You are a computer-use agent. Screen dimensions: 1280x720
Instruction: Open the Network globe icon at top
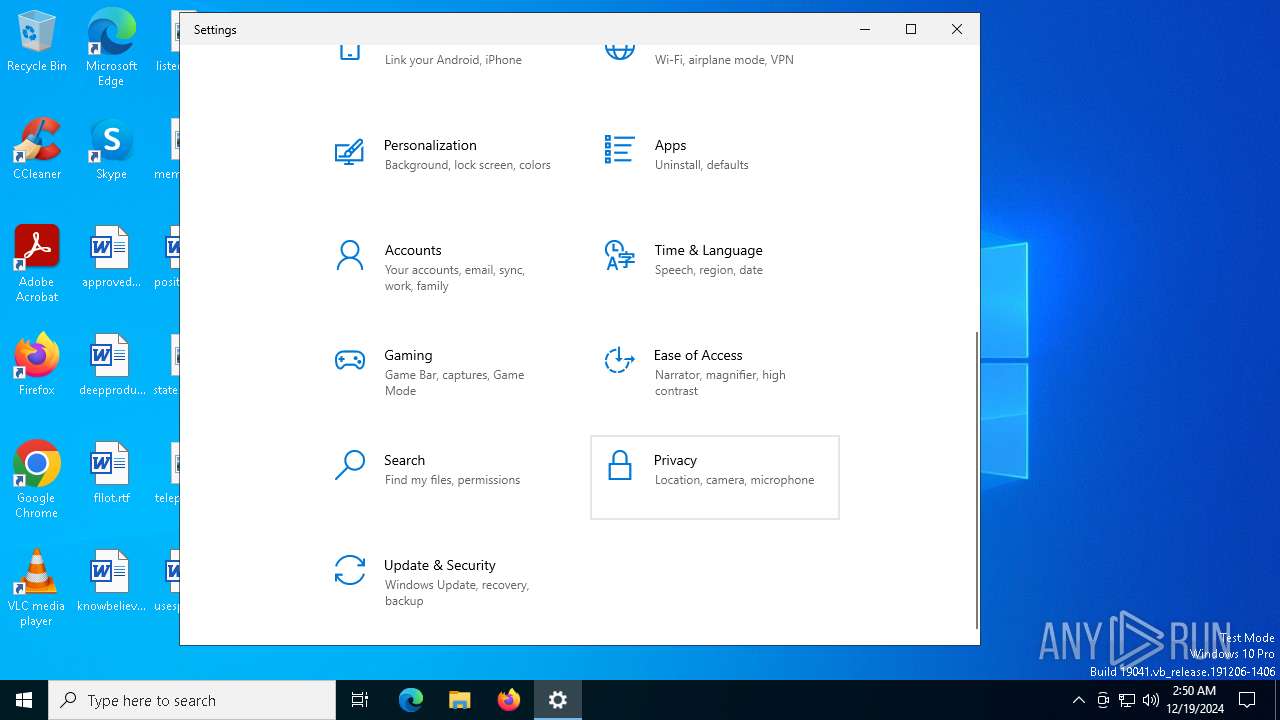[619, 52]
